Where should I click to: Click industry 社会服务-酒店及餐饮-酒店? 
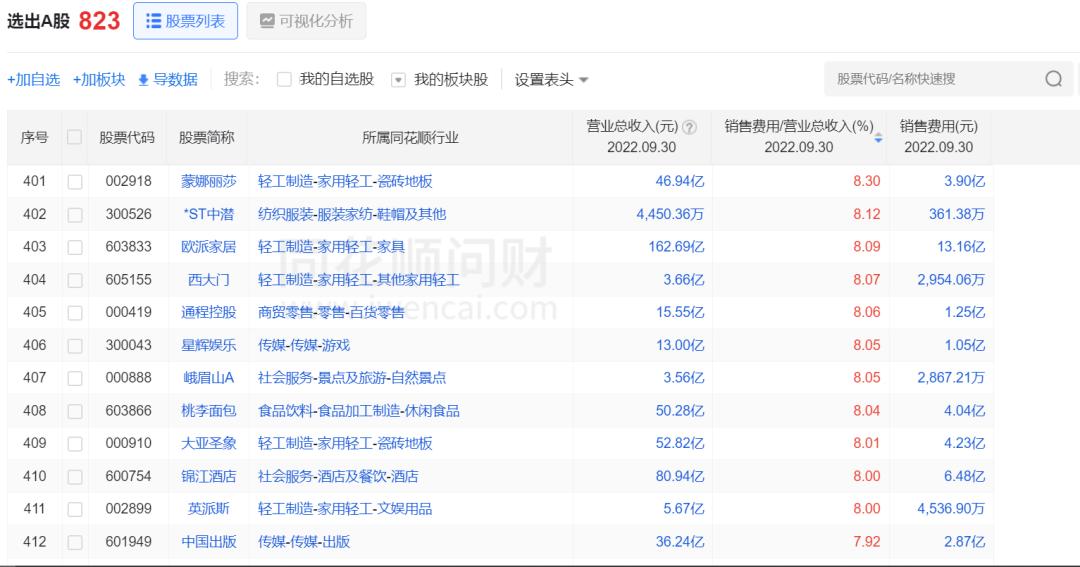coord(338,476)
